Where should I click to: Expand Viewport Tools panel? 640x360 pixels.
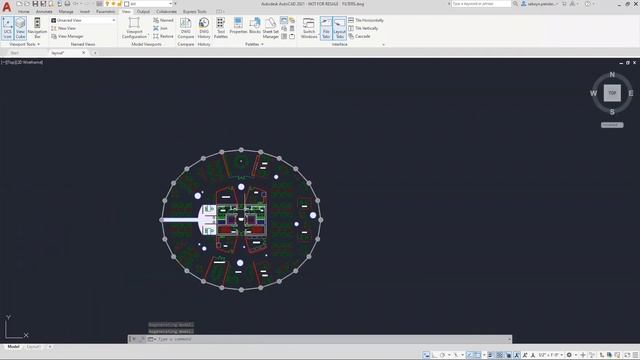tap(24, 44)
